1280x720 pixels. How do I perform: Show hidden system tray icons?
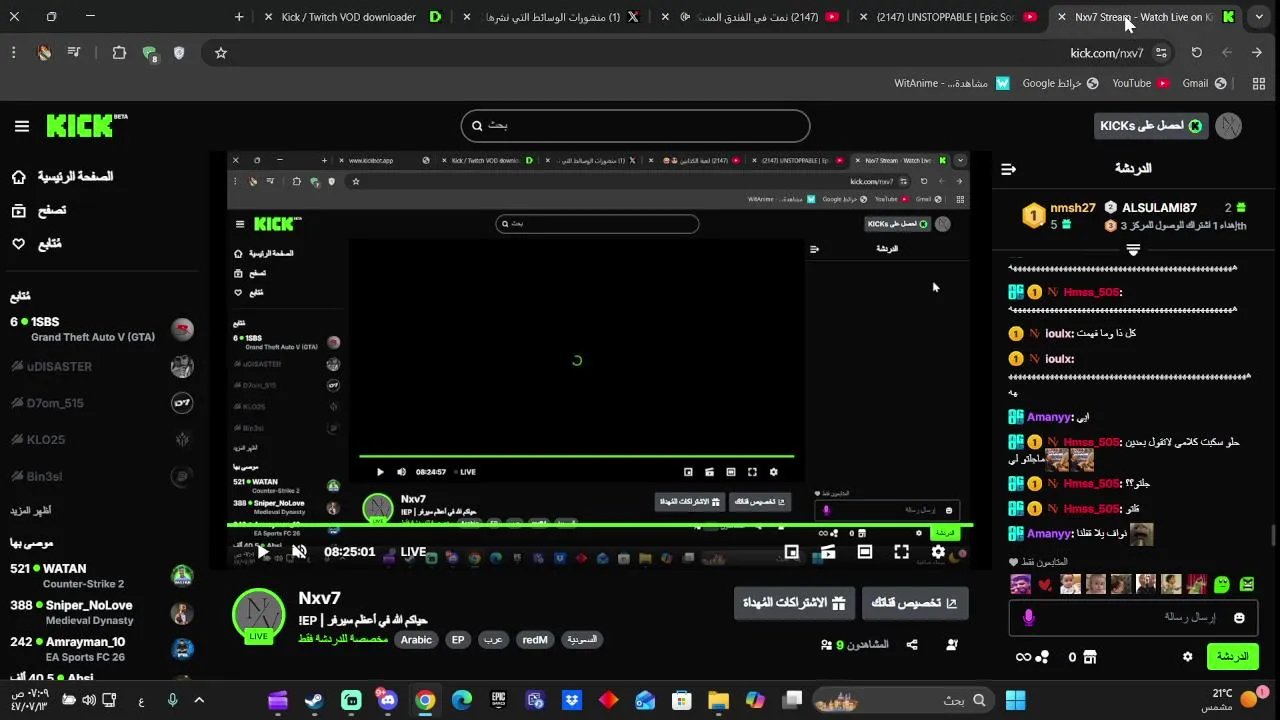(199, 700)
